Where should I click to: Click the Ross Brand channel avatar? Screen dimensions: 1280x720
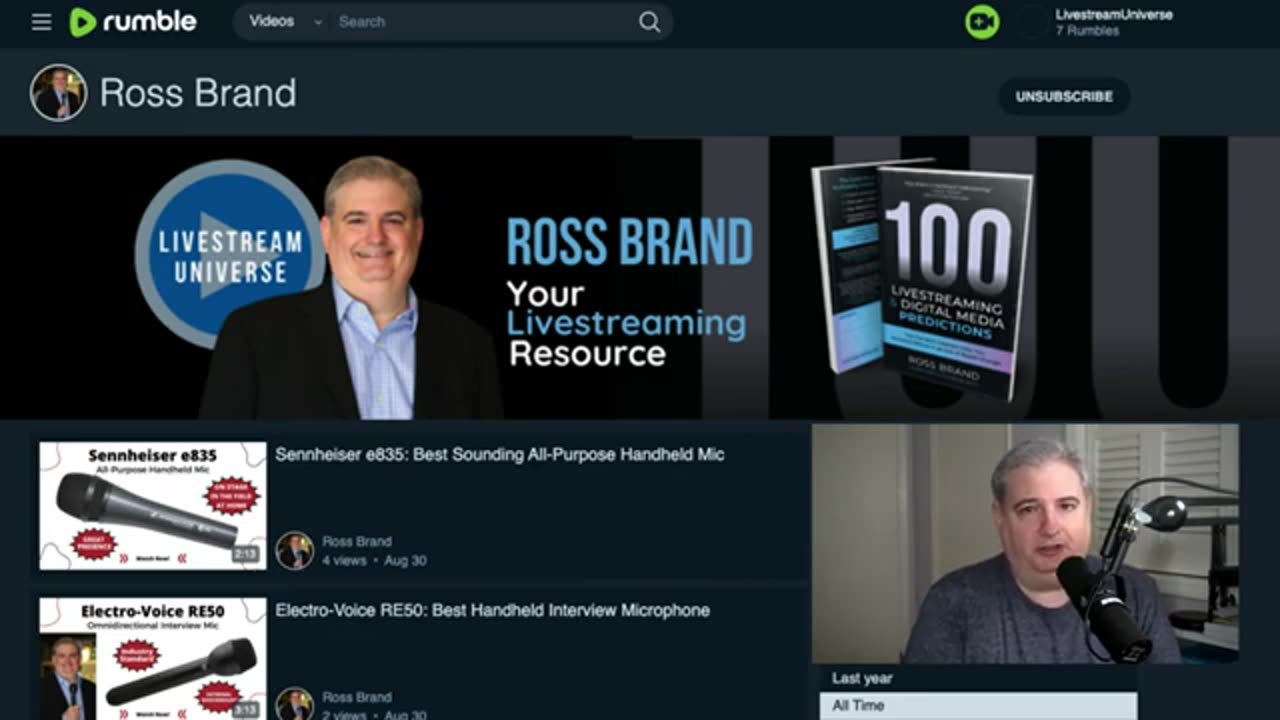point(58,93)
